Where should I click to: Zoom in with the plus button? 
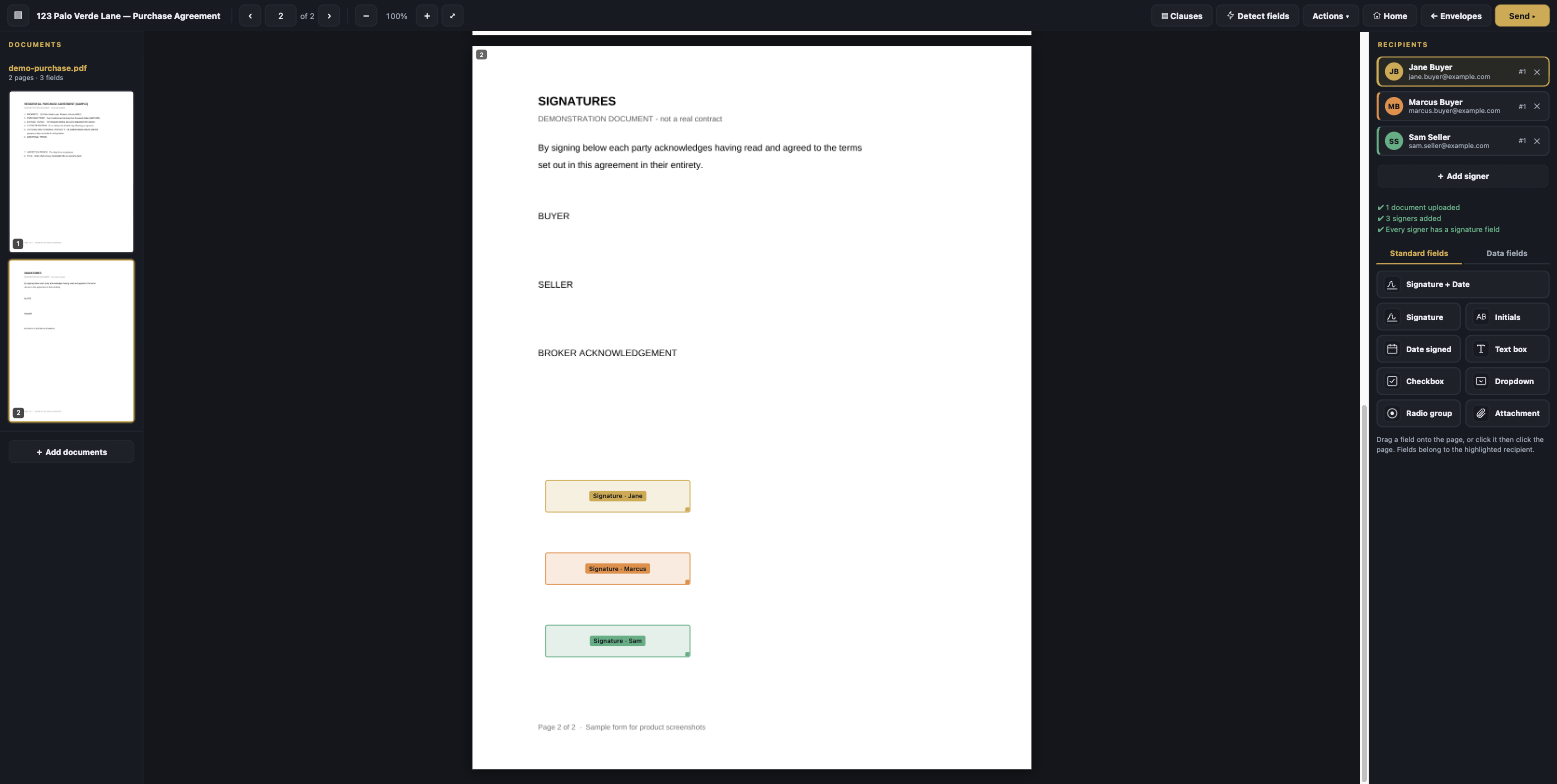(427, 16)
